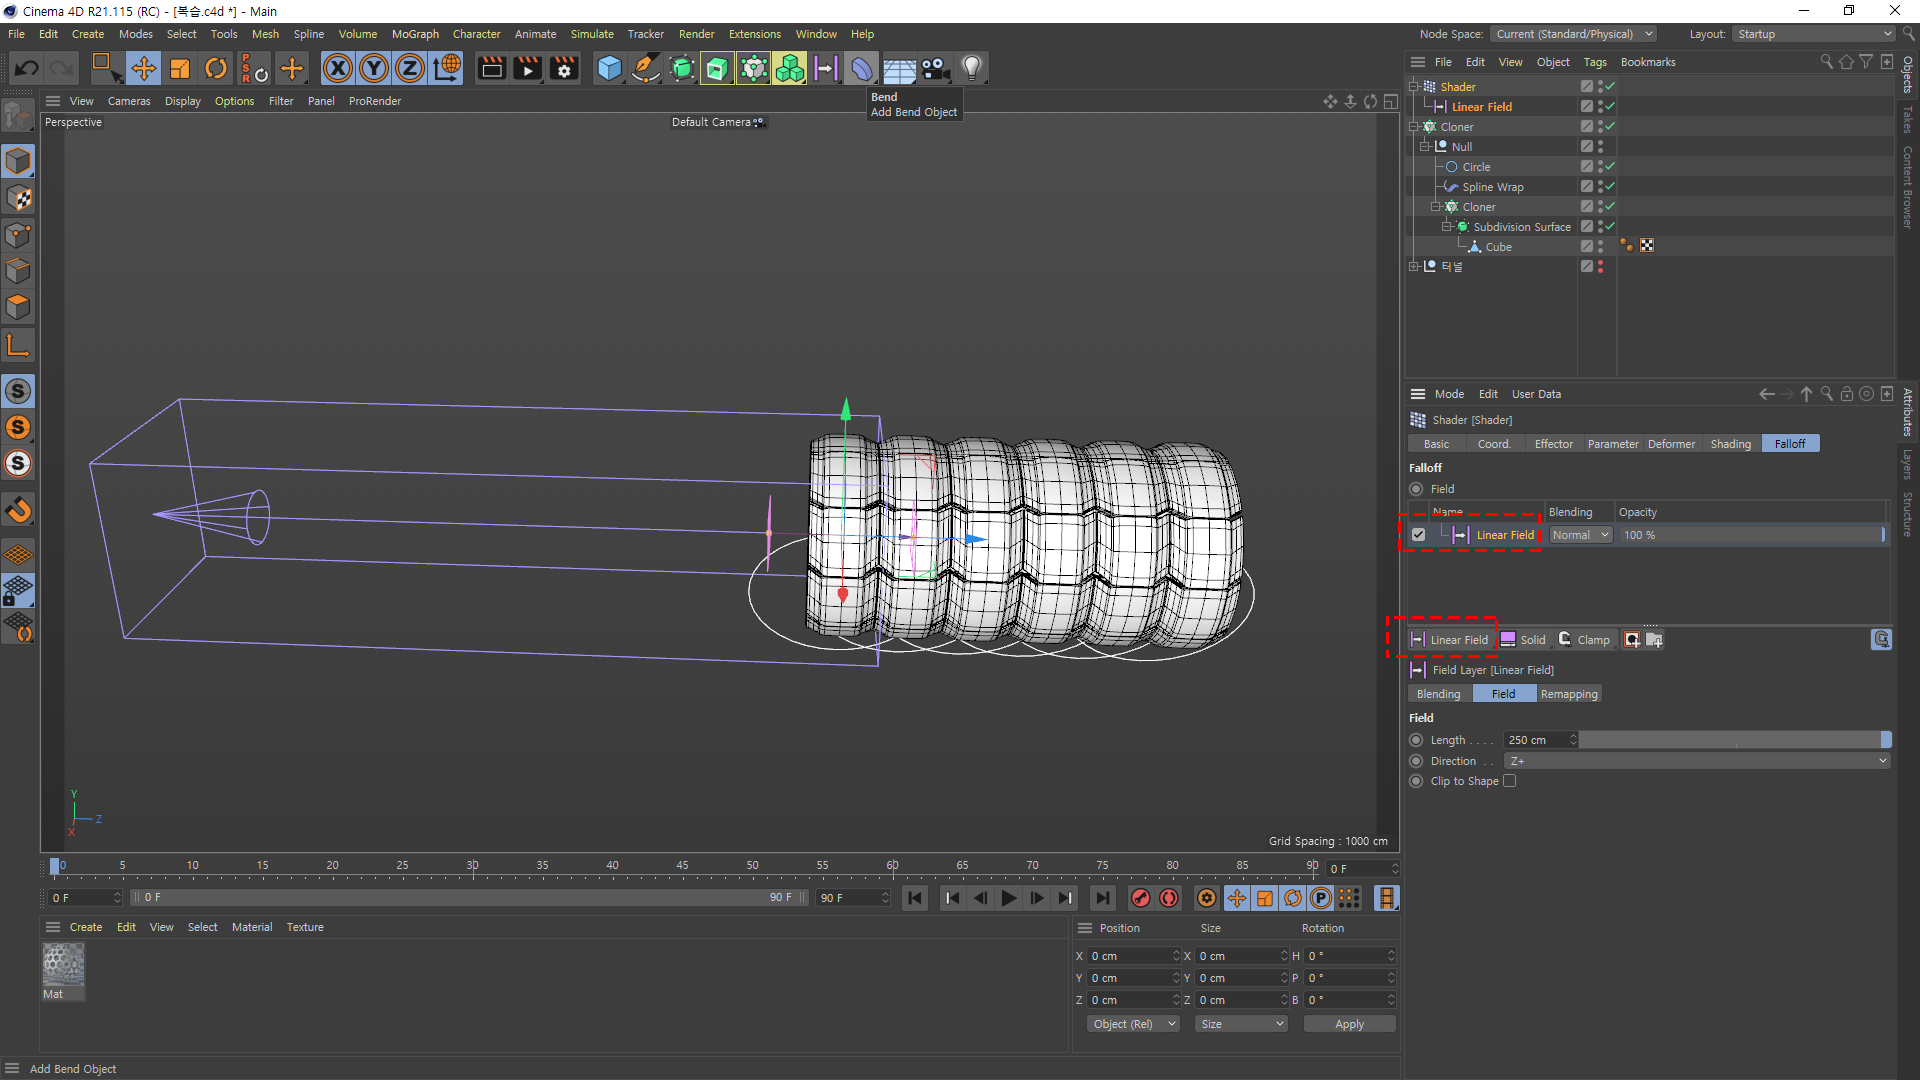Add a Cube primitive object

tap(608, 68)
